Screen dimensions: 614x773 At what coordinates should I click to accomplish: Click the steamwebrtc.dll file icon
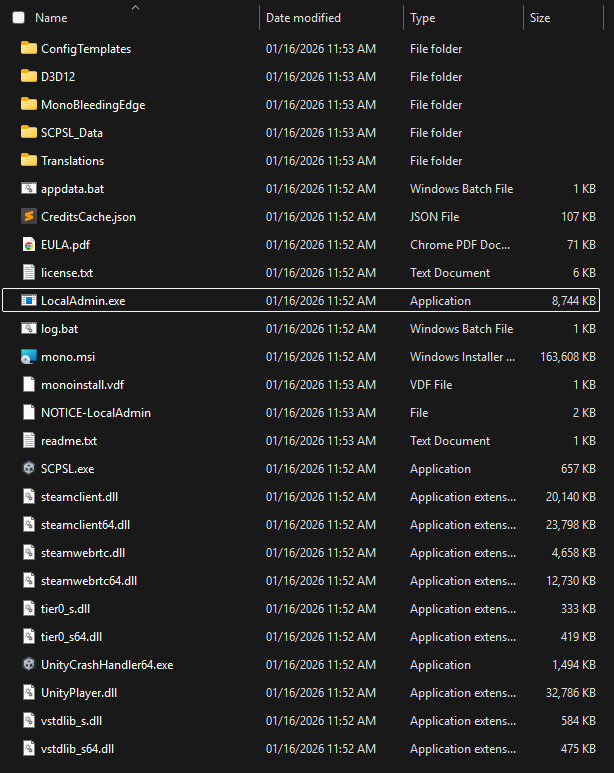tap(29, 553)
